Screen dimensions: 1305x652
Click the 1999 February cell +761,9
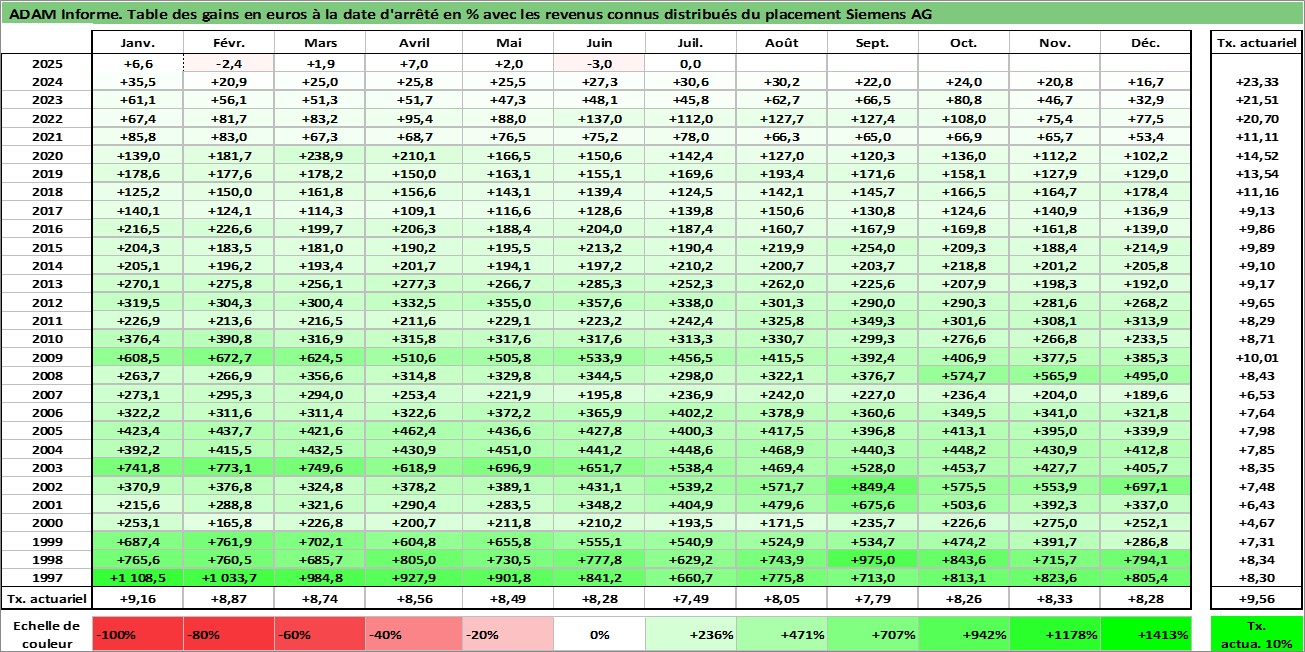229,542
